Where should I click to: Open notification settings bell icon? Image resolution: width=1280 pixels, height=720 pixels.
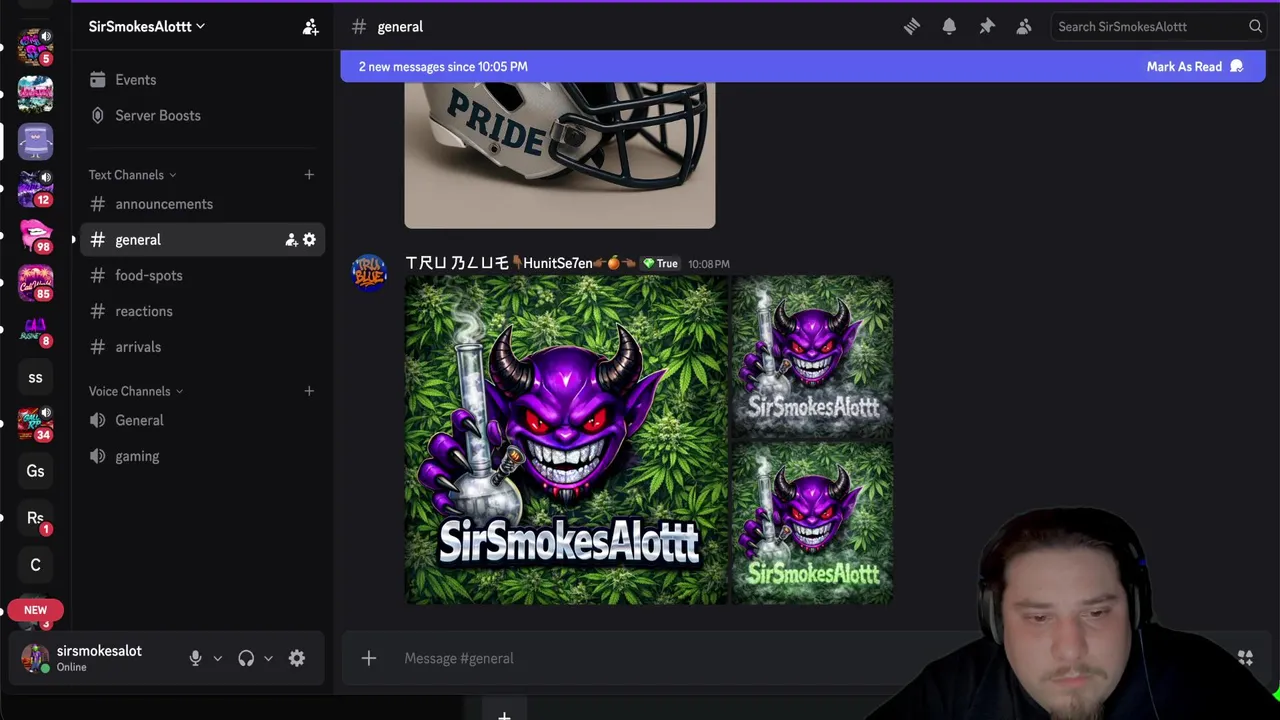pos(949,27)
